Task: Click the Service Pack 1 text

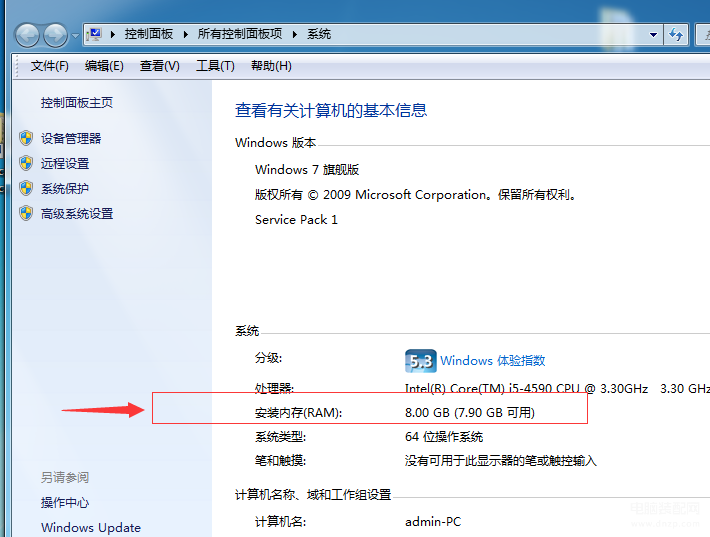Action: 296,220
